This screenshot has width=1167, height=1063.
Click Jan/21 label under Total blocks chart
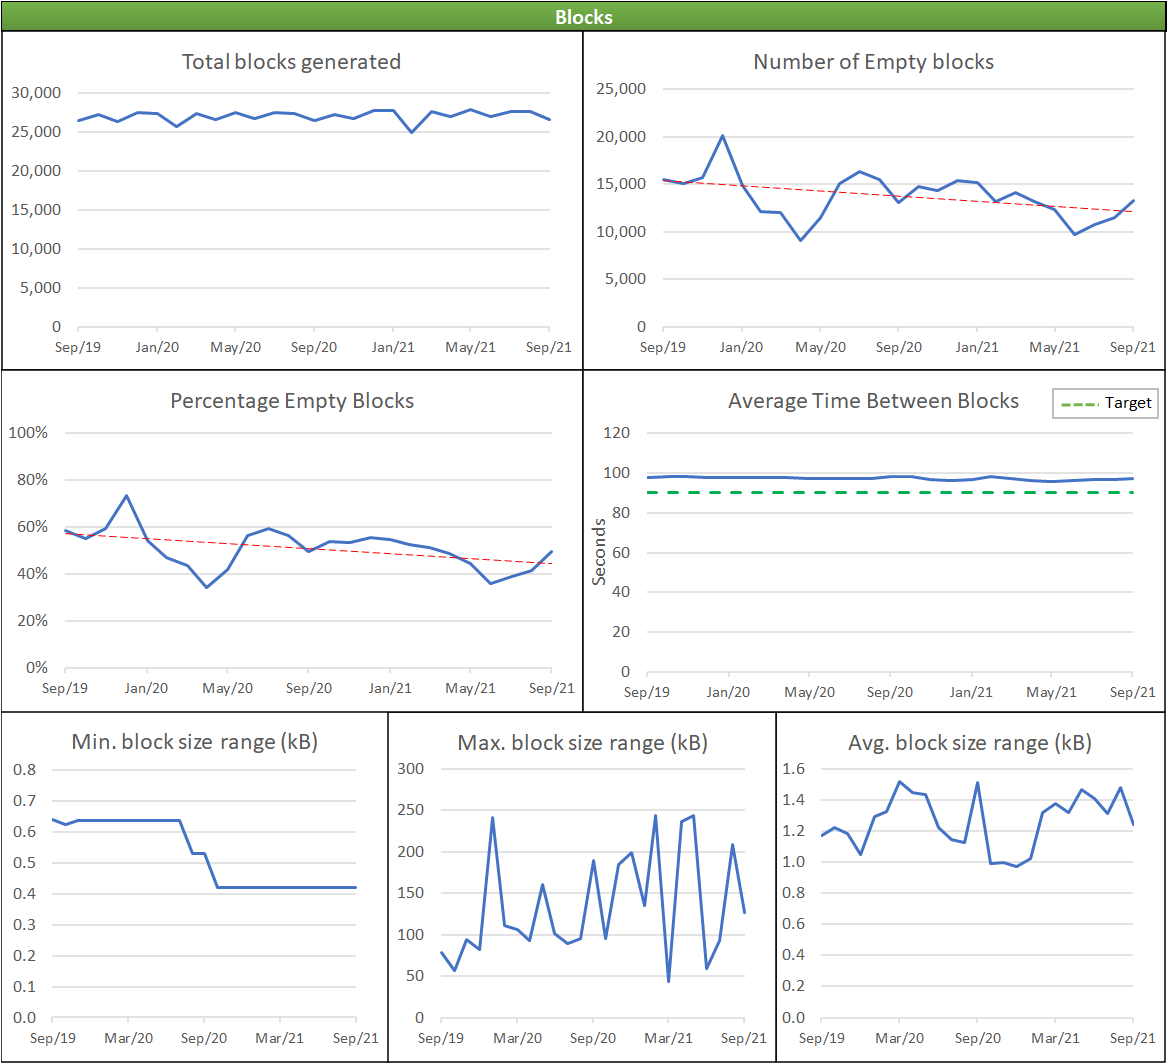pyautogui.click(x=393, y=347)
